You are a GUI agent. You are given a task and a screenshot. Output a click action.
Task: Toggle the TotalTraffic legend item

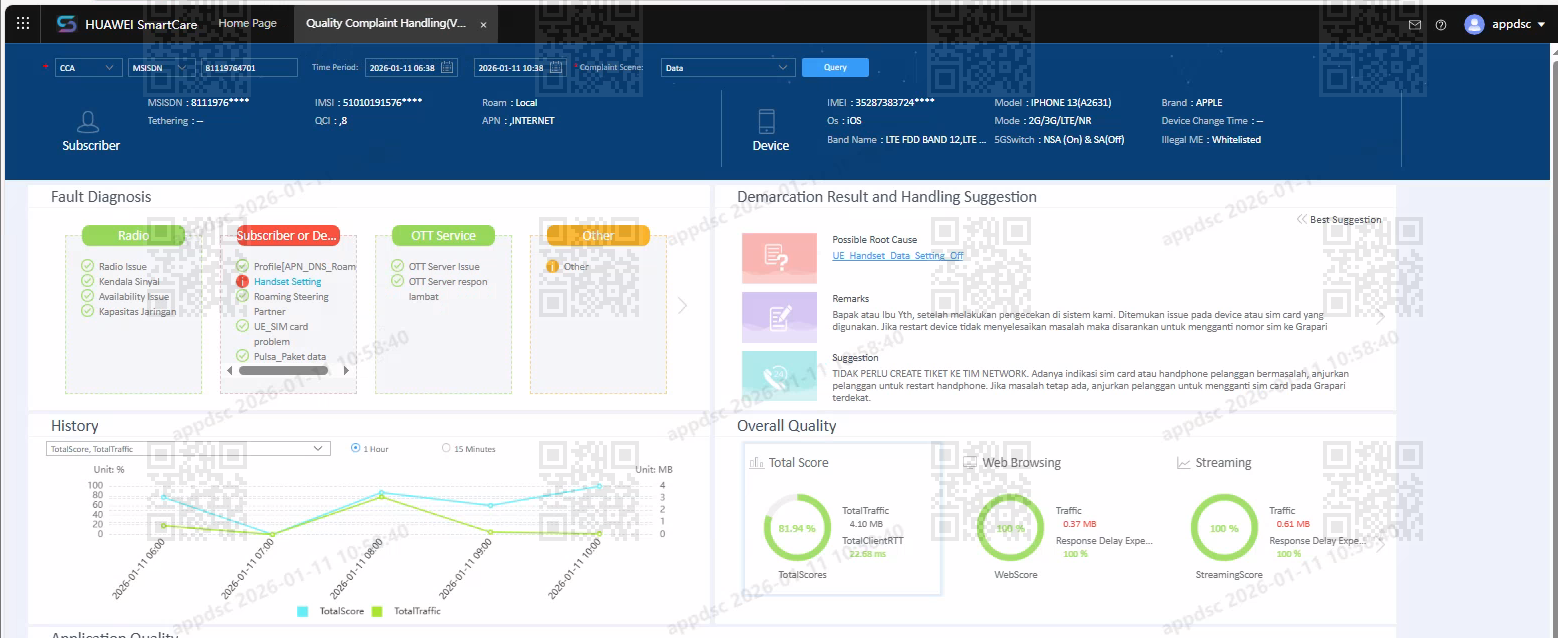tap(406, 611)
